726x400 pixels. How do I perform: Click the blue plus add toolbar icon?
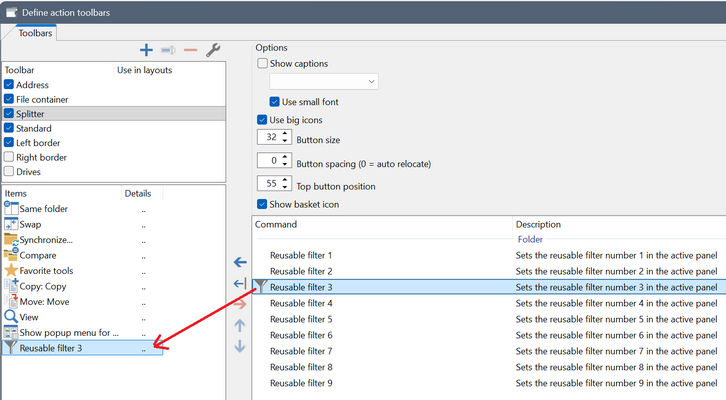[x=146, y=50]
